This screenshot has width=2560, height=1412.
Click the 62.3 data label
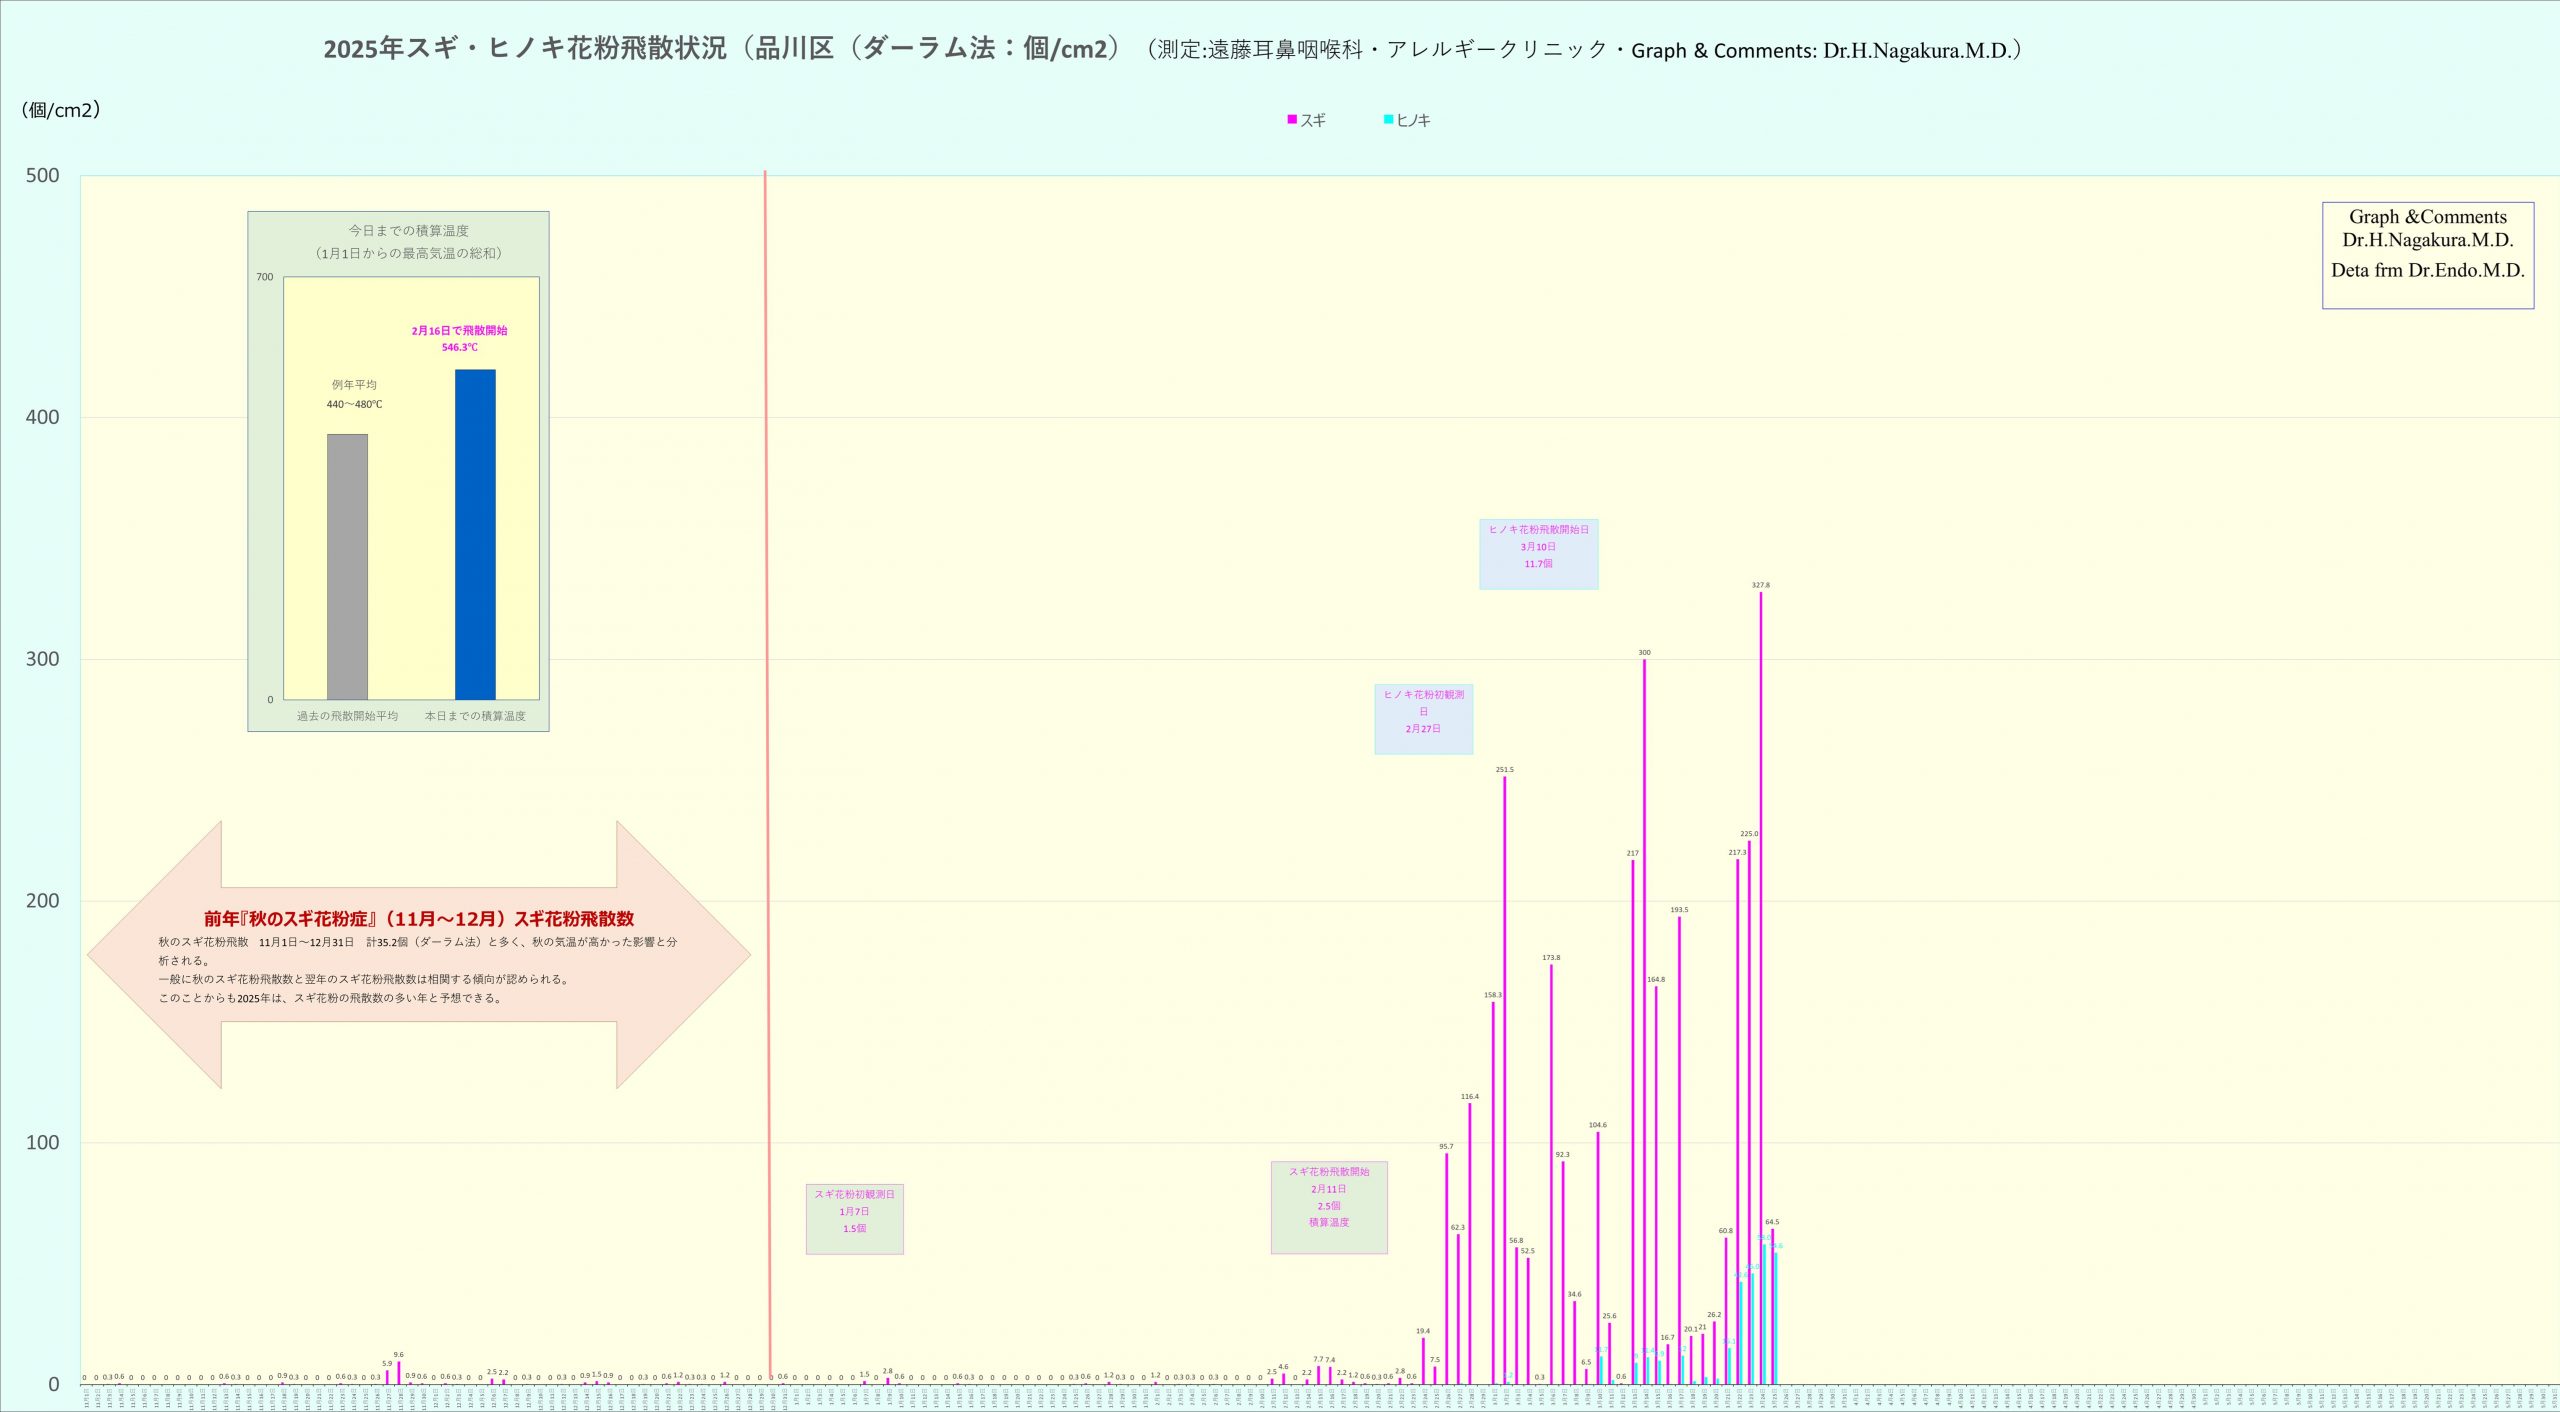pyautogui.click(x=1458, y=1228)
